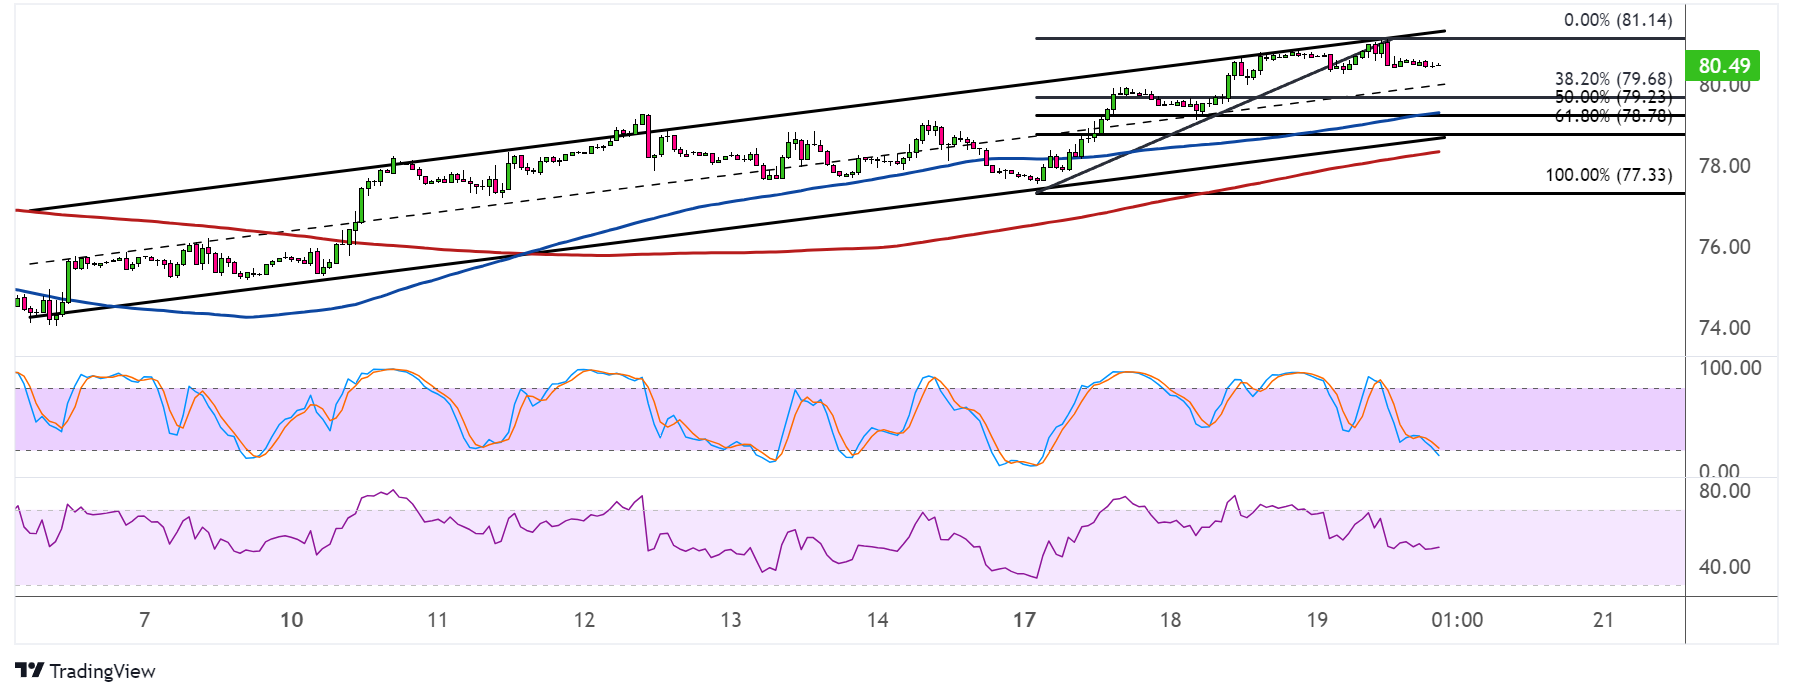
Task: Click the 01:00 time axis label
Action: (1457, 620)
